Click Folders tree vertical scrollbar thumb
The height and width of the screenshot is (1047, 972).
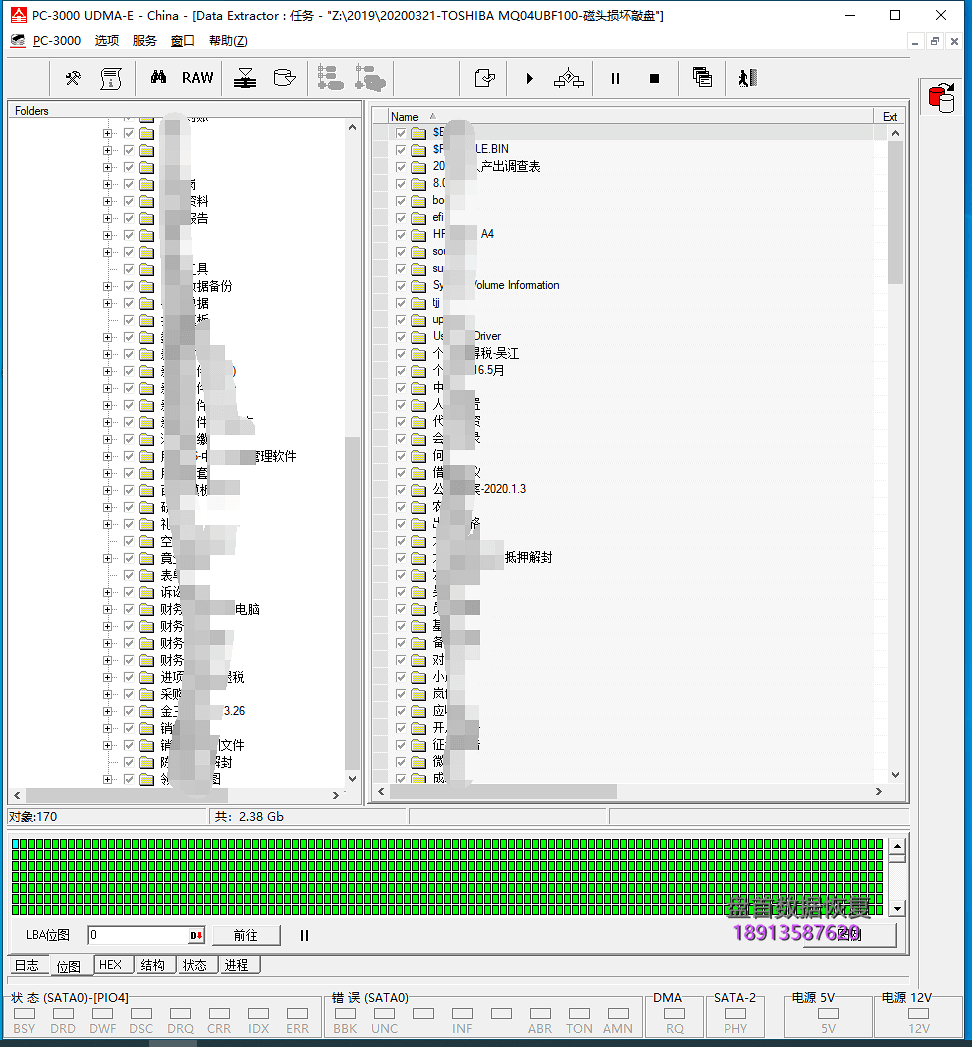pyautogui.click(x=352, y=602)
